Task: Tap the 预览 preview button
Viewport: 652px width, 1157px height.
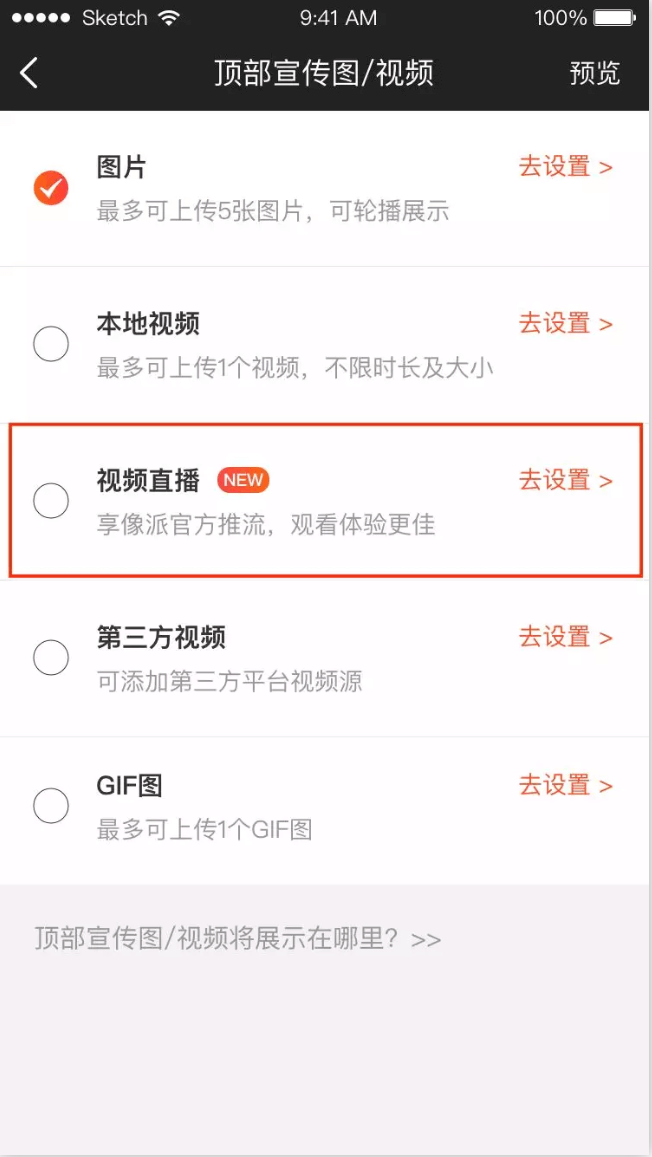Action: (595, 73)
